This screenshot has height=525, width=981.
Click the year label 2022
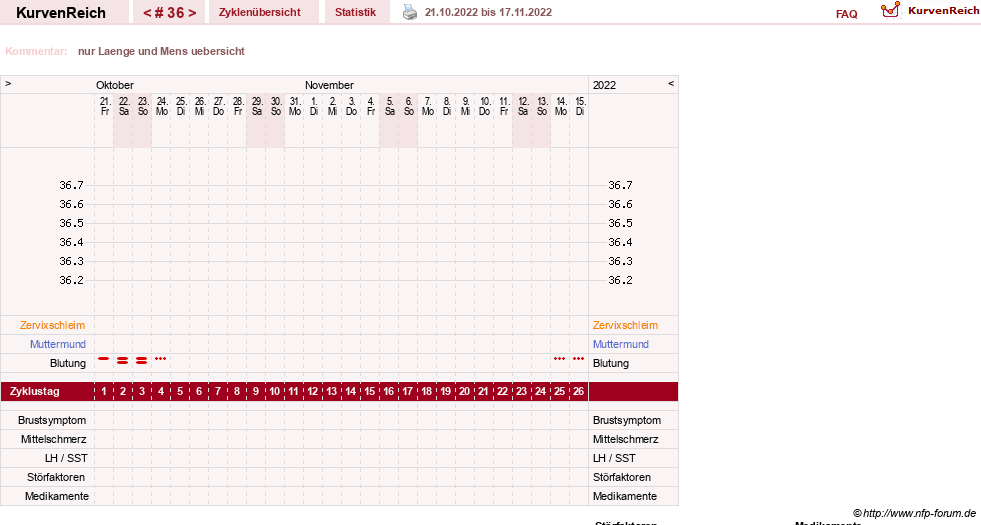(604, 85)
